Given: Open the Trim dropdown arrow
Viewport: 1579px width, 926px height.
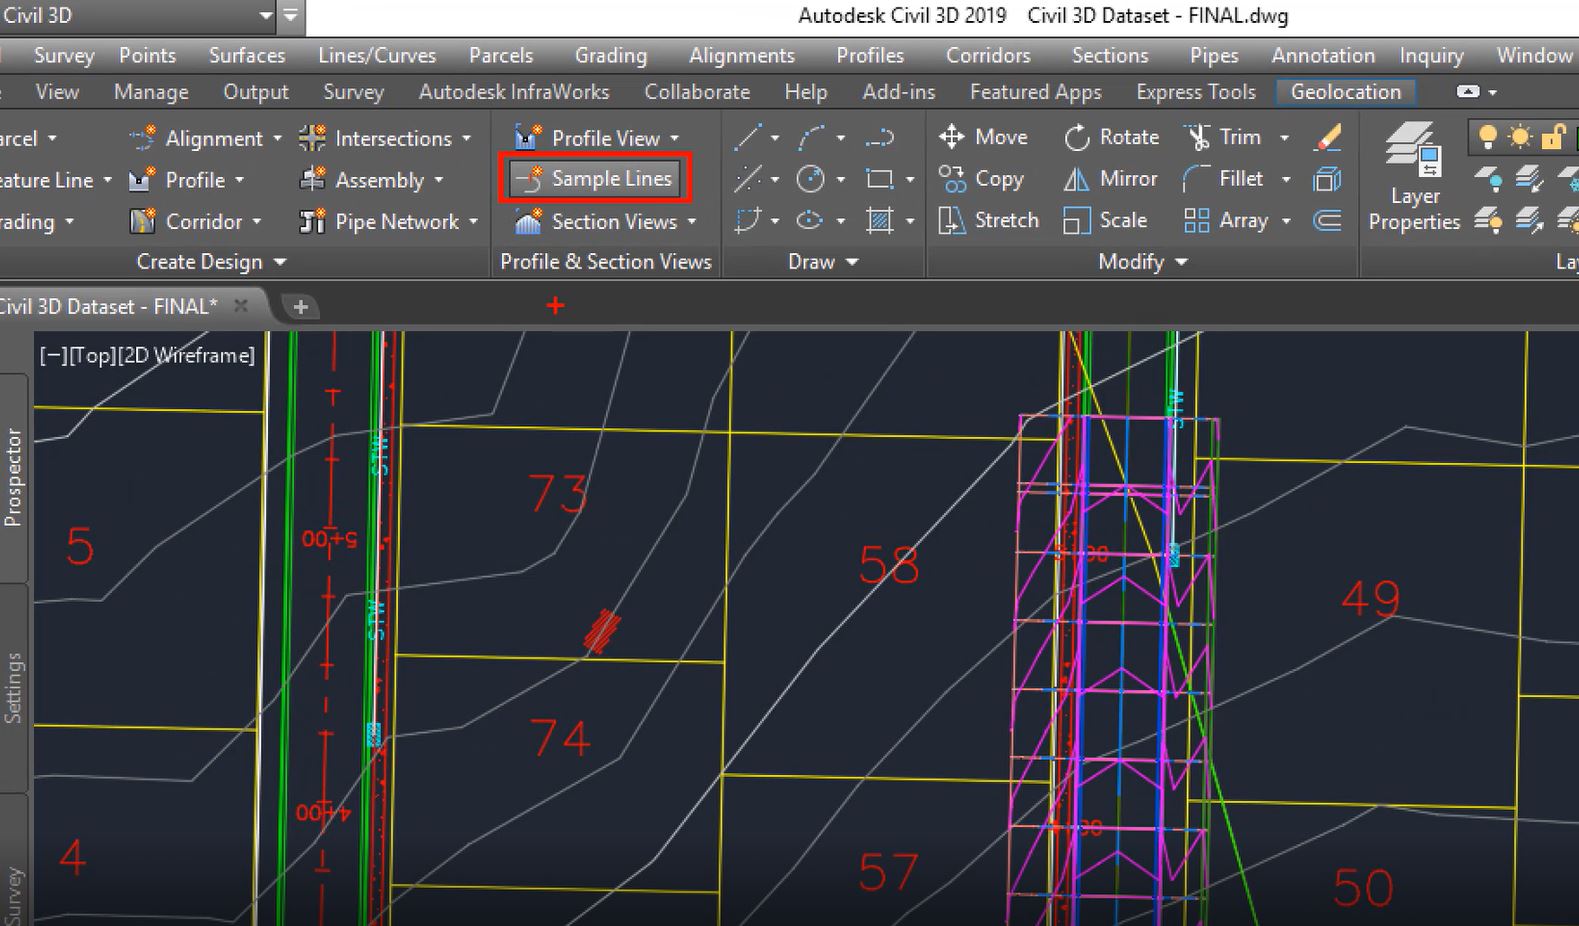Looking at the screenshot, I should (1285, 138).
